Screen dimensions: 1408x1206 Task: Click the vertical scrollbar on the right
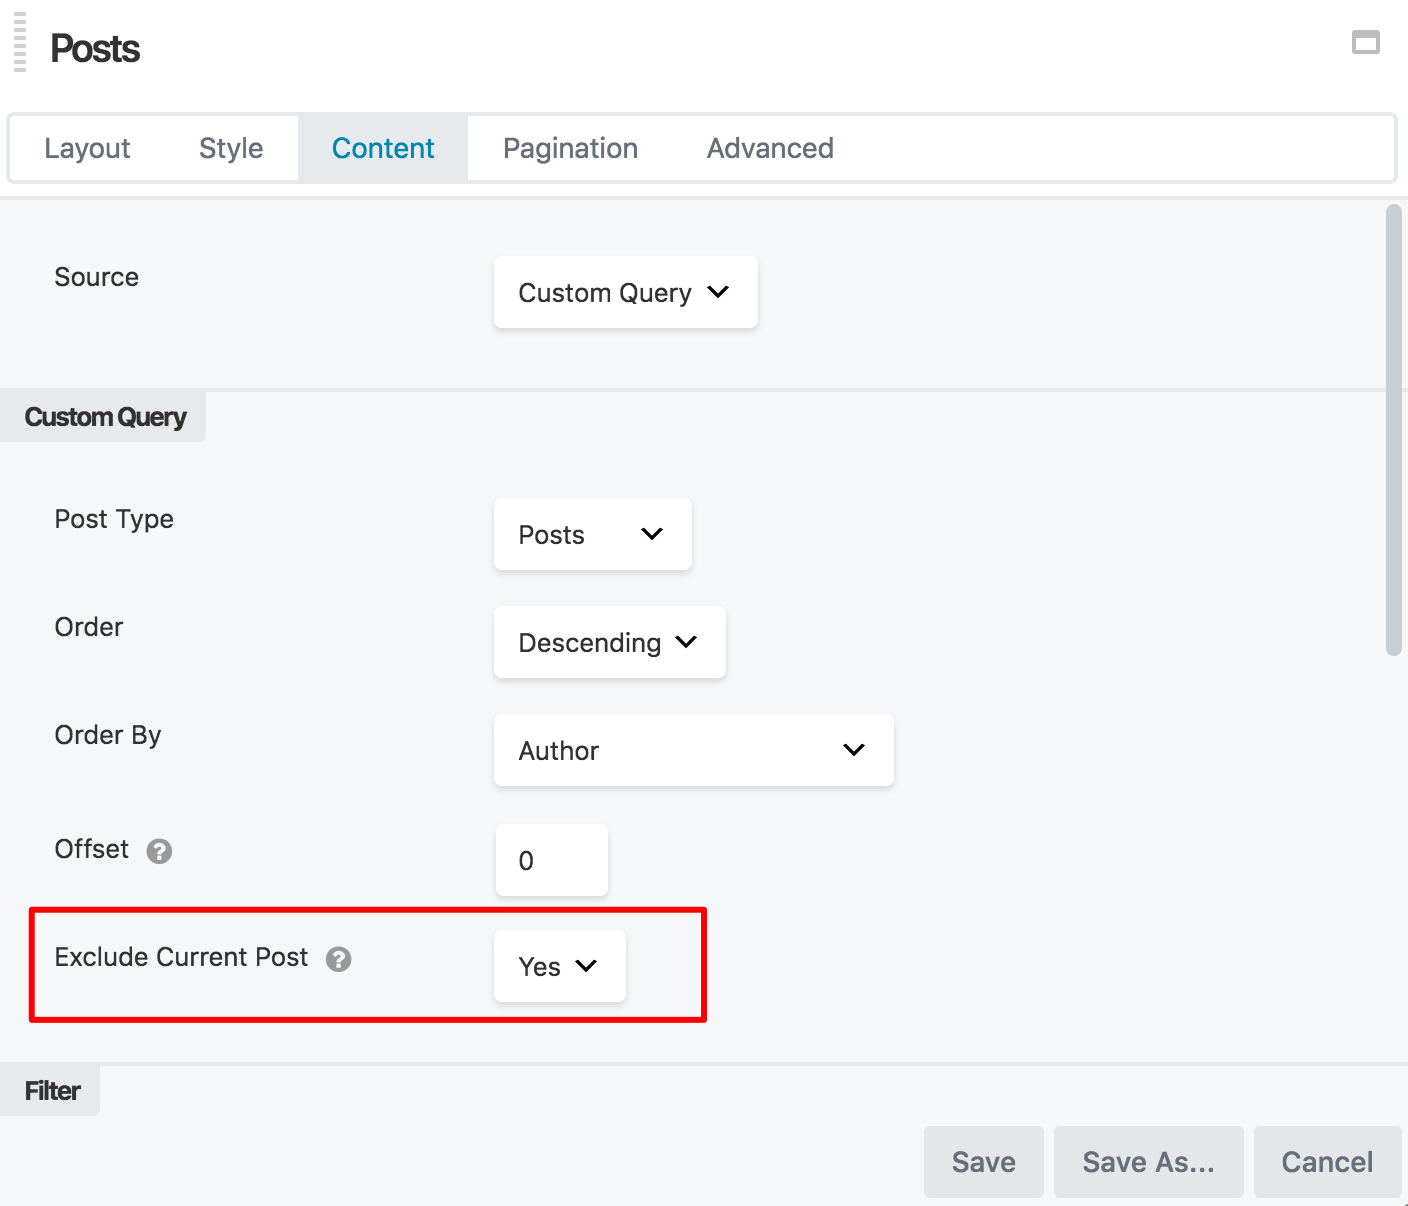click(x=1393, y=430)
